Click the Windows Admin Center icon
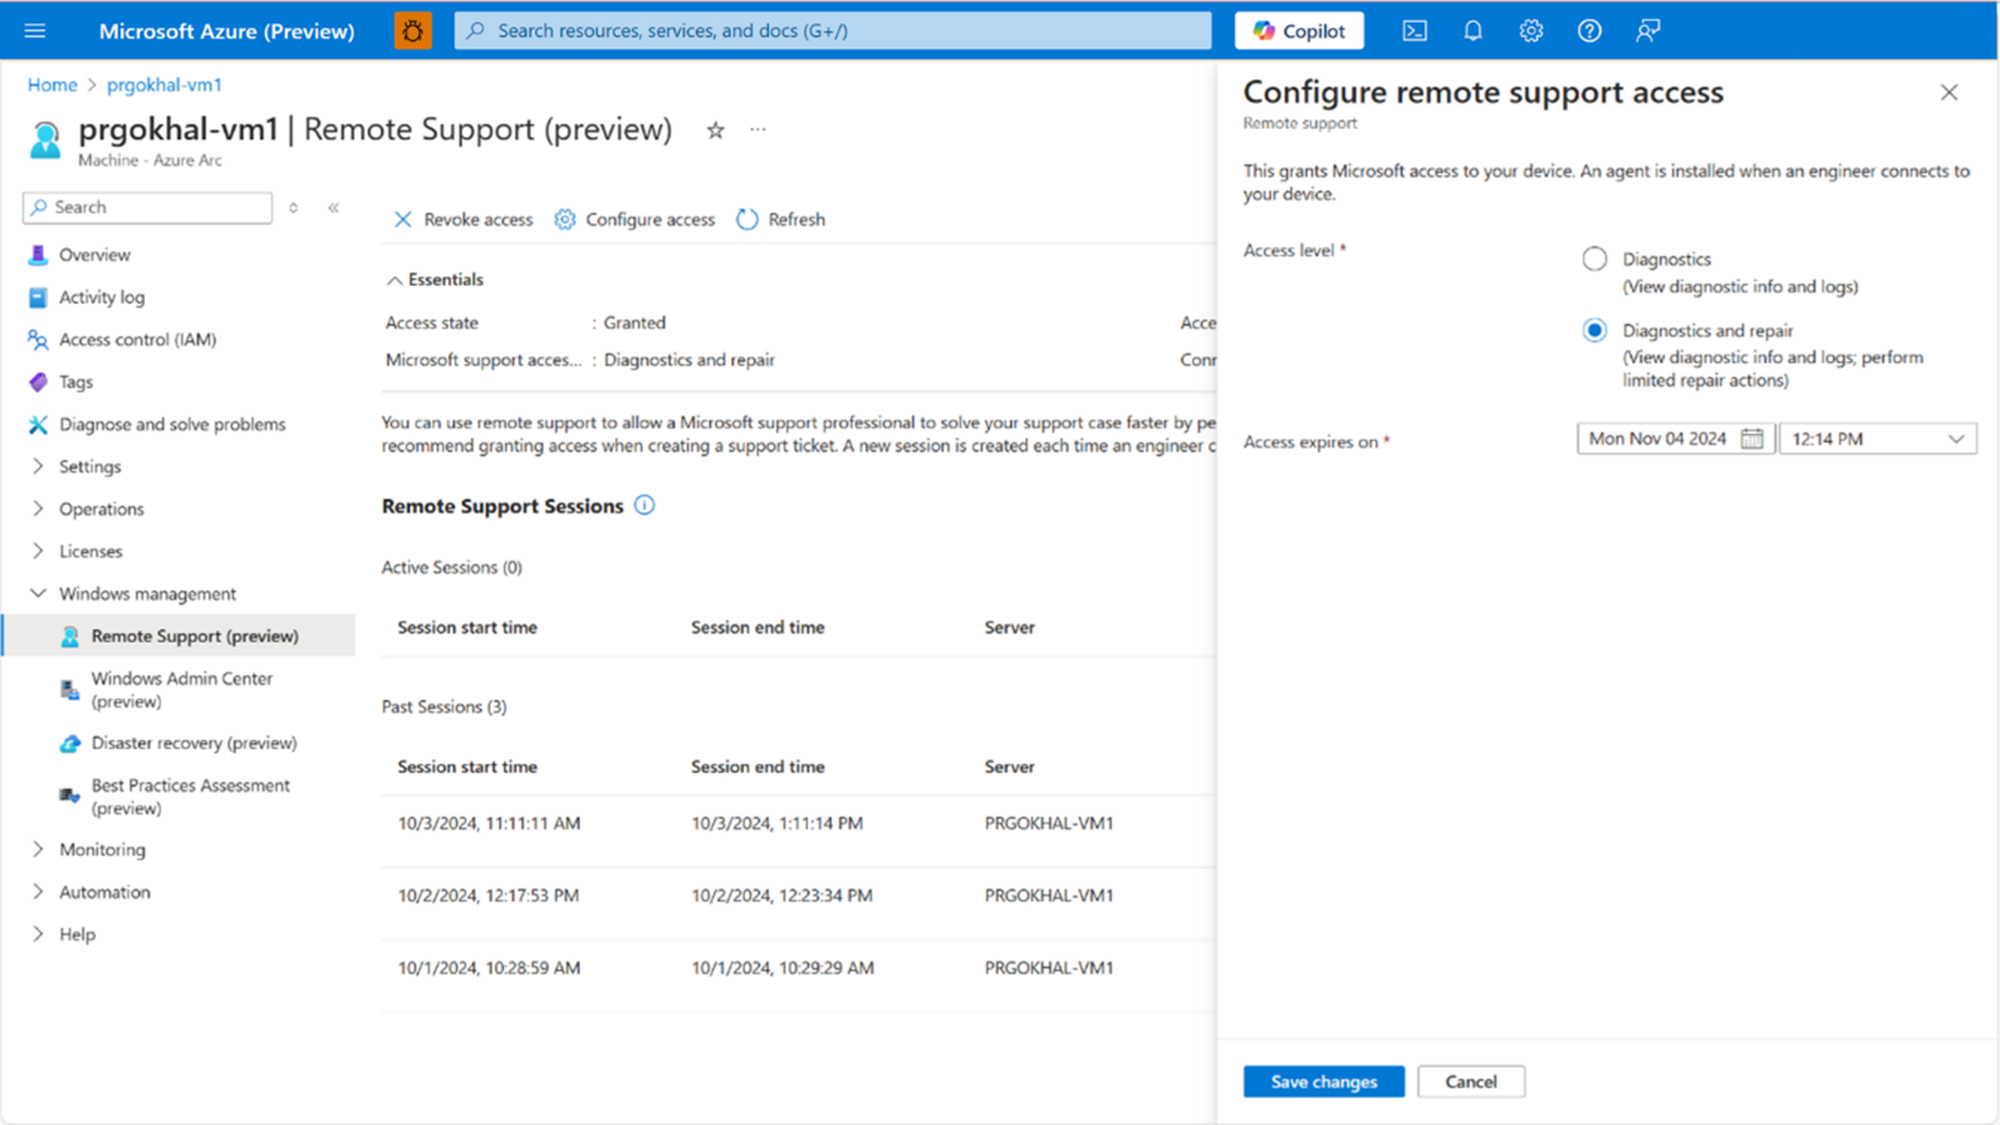Screen dimensions: 2000x1125 (70, 690)
